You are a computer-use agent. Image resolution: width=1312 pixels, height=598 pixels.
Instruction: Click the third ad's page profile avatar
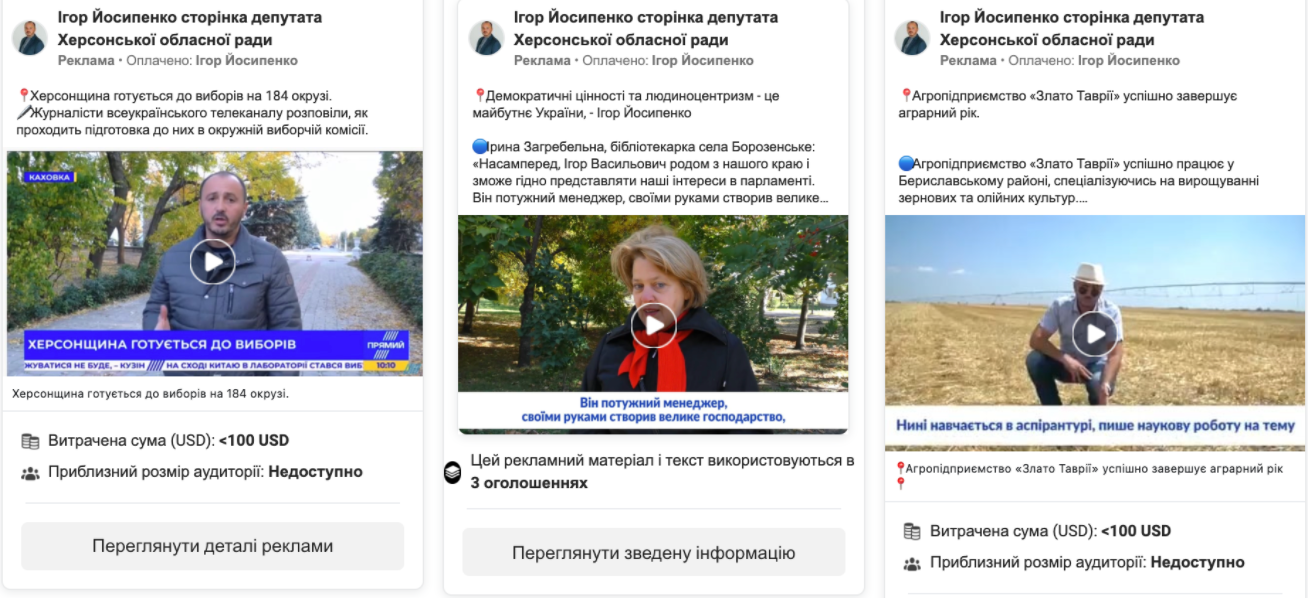pos(913,37)
